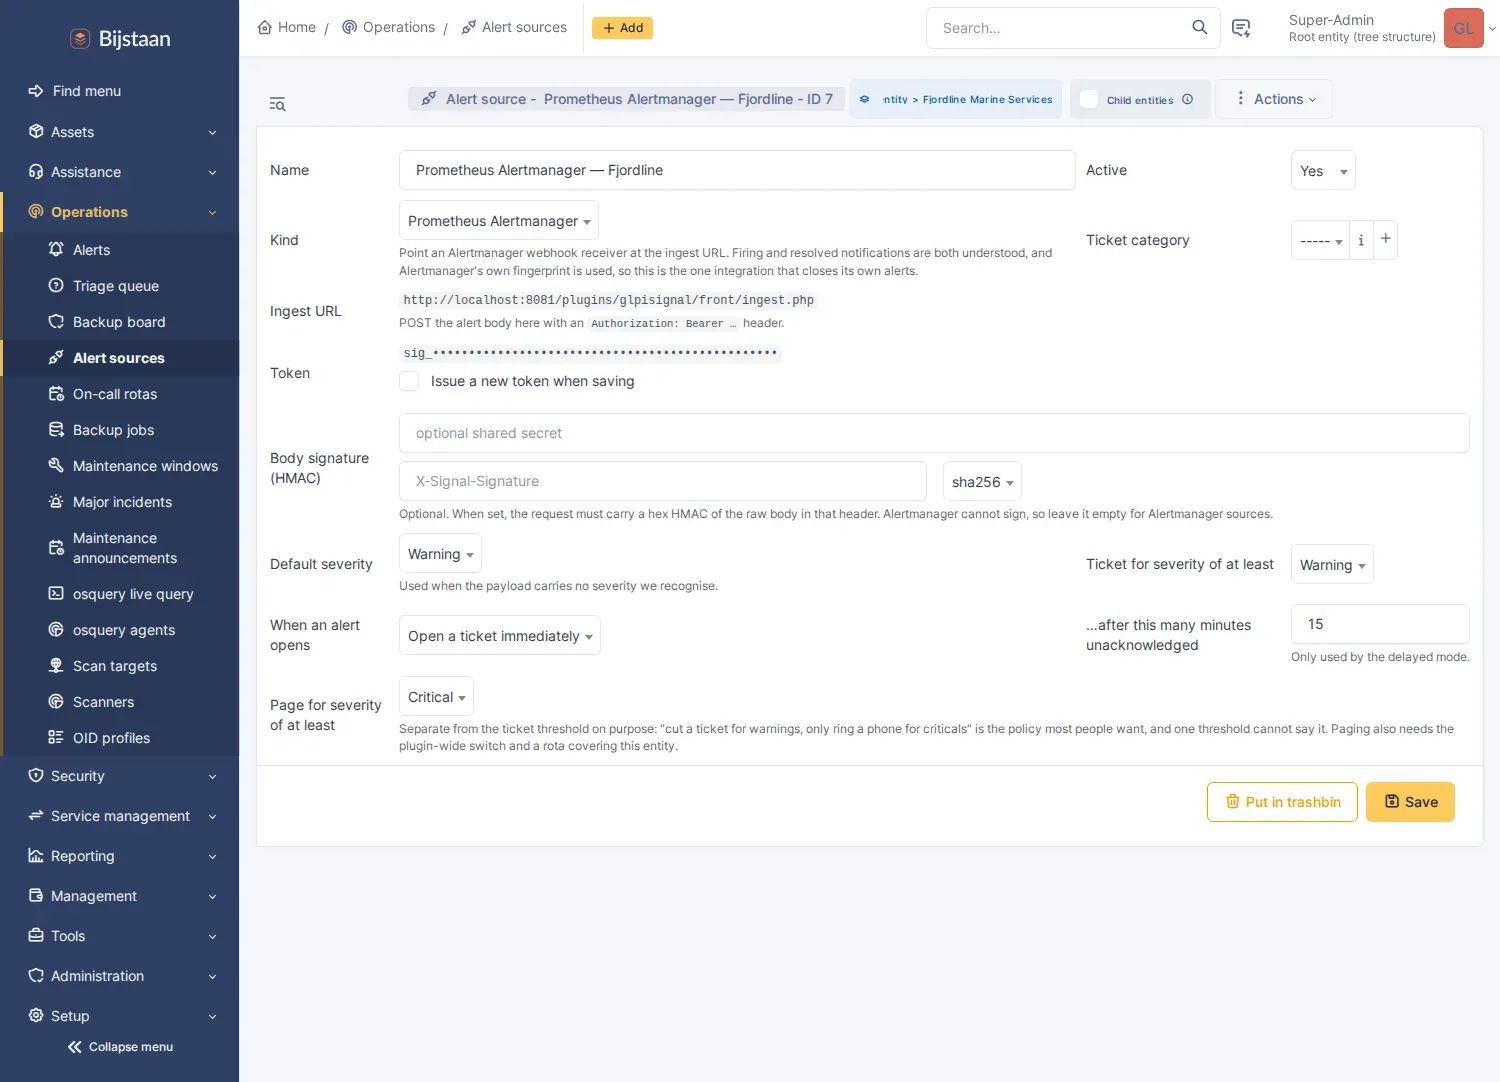The width and height of the screenshot is (1500, 1082).
Task: Click the OID profiles icon
Action: click(56, 737)
